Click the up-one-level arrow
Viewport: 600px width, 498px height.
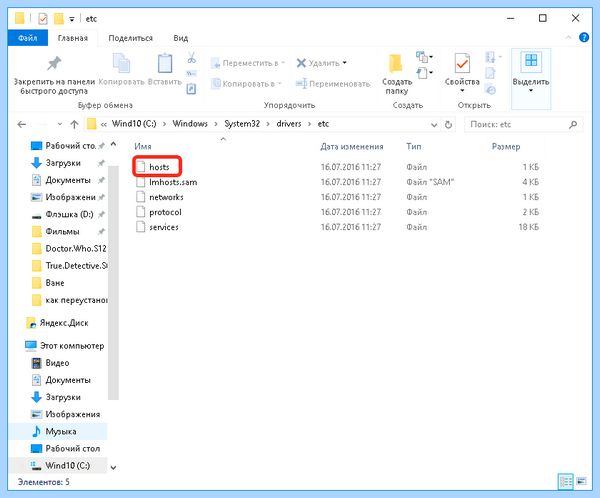[74, 124]
